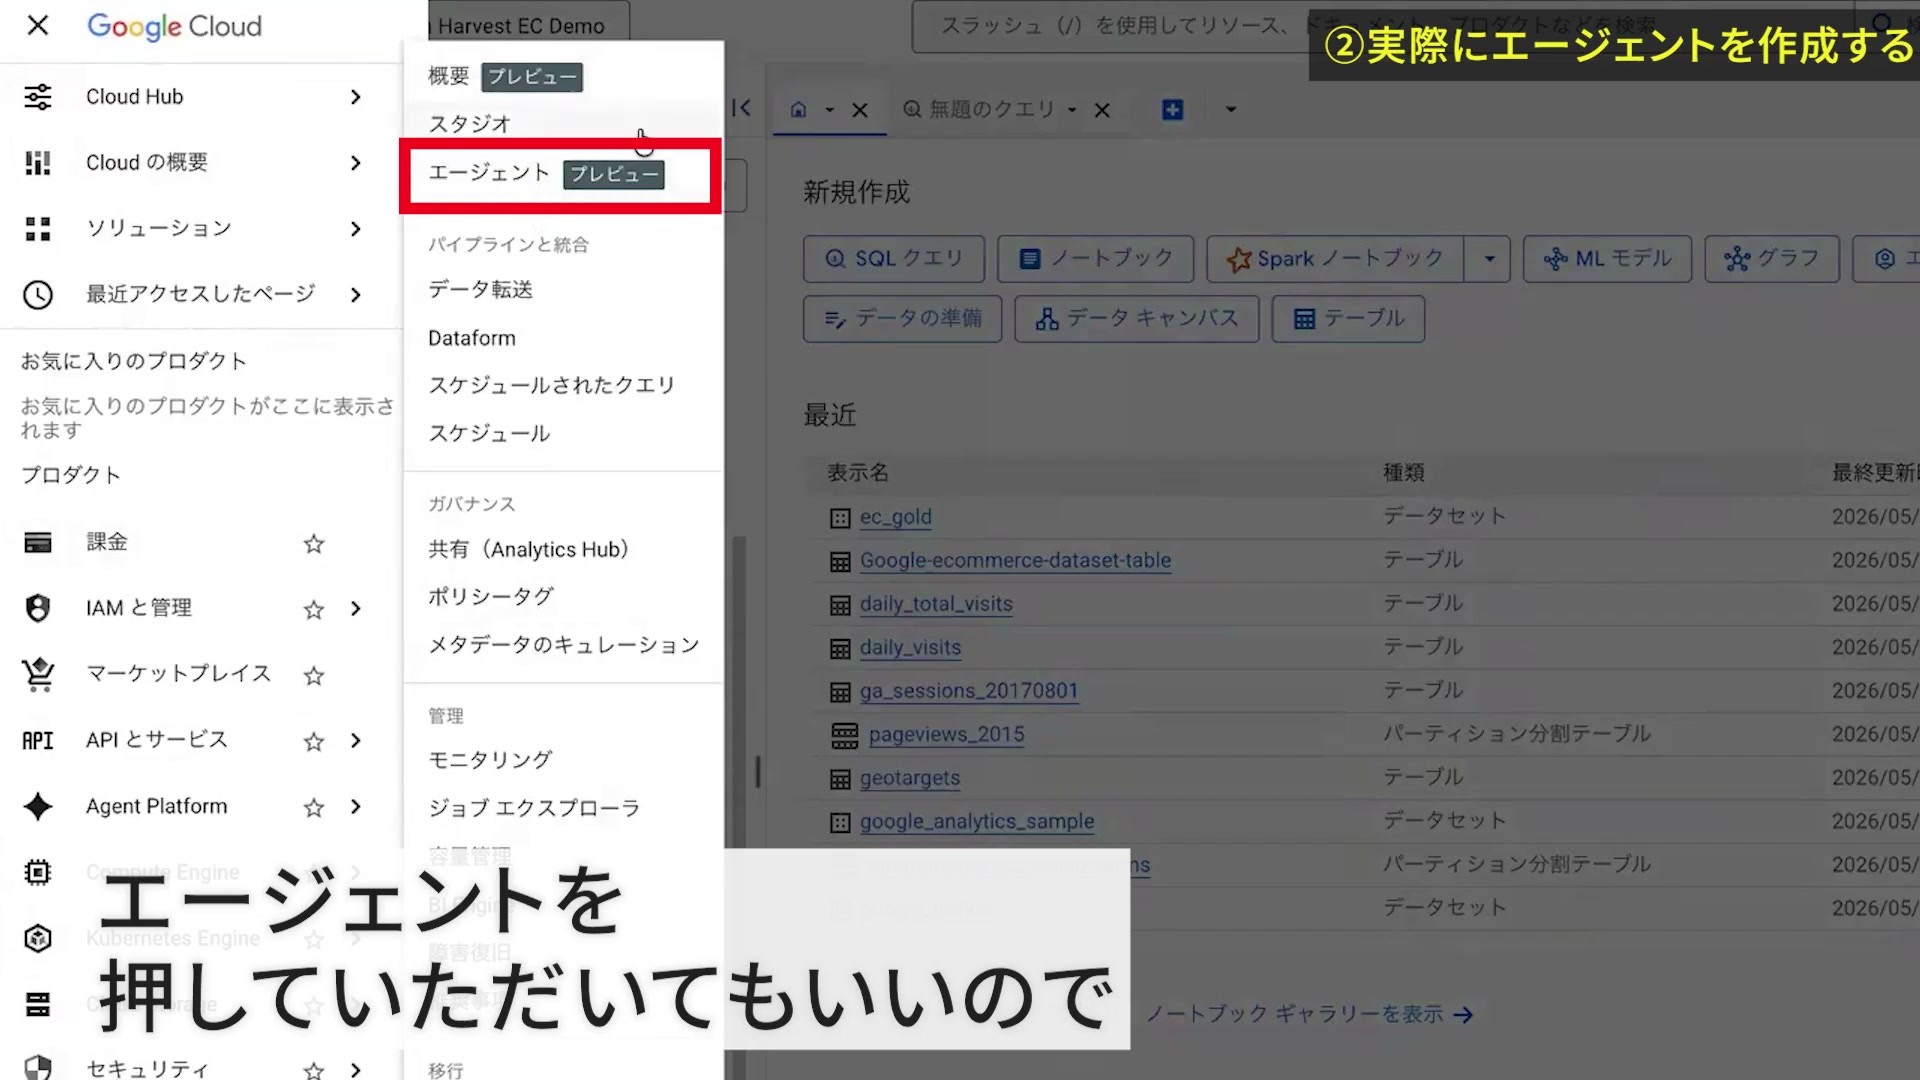Open the dropdown next to the new tab button

[1231, 109]
